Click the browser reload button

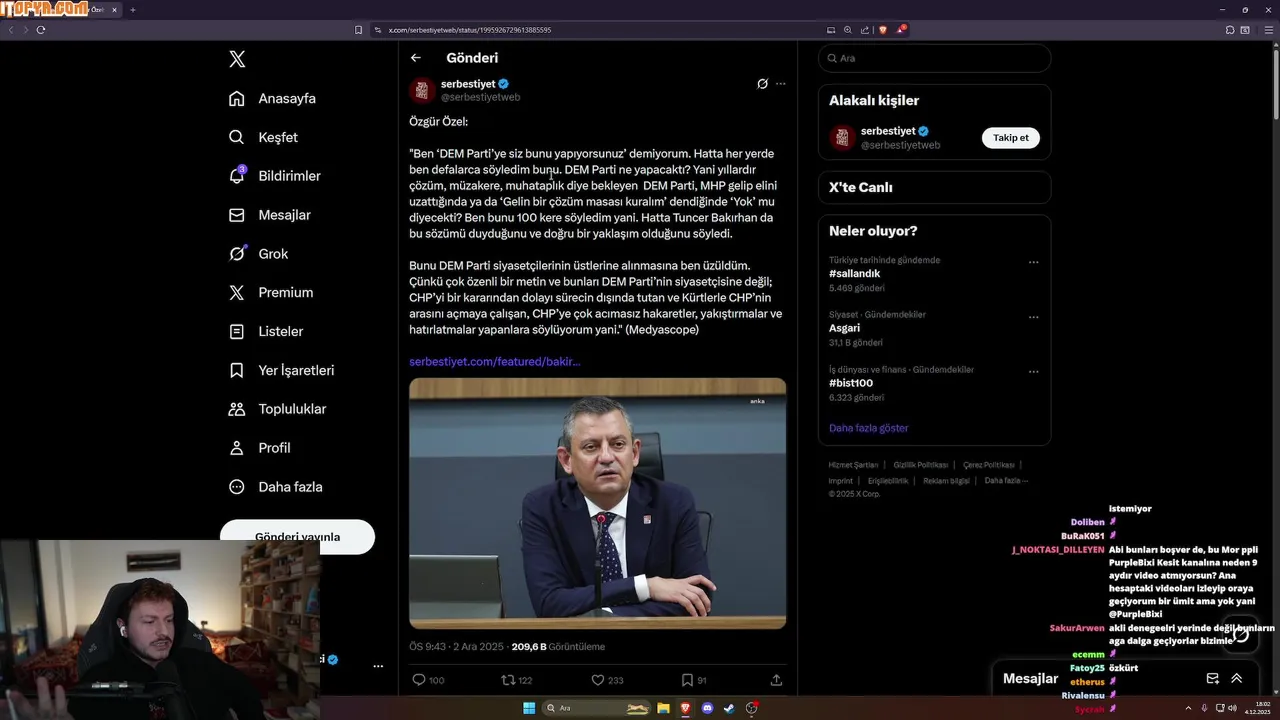click(41, 30)
